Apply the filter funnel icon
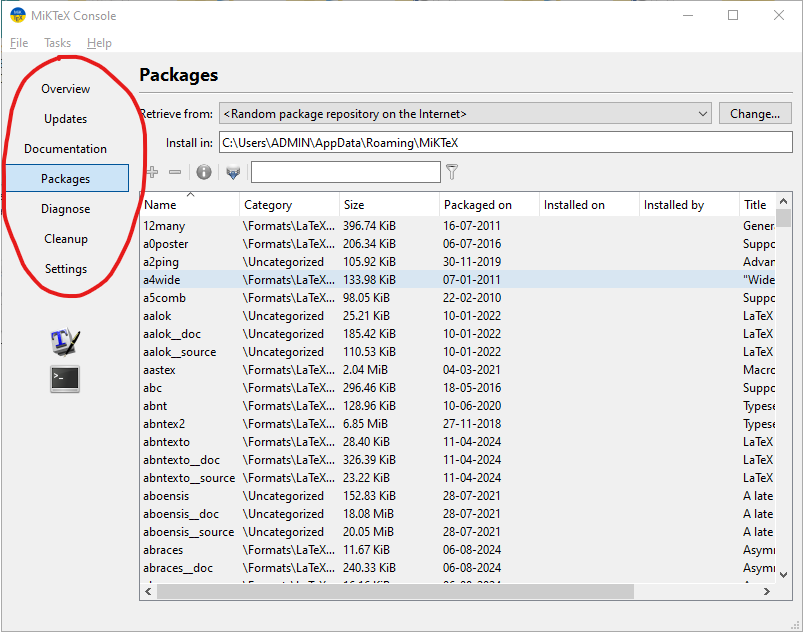The height and width of the screenshot is (632, 803). tap(452, 172)
